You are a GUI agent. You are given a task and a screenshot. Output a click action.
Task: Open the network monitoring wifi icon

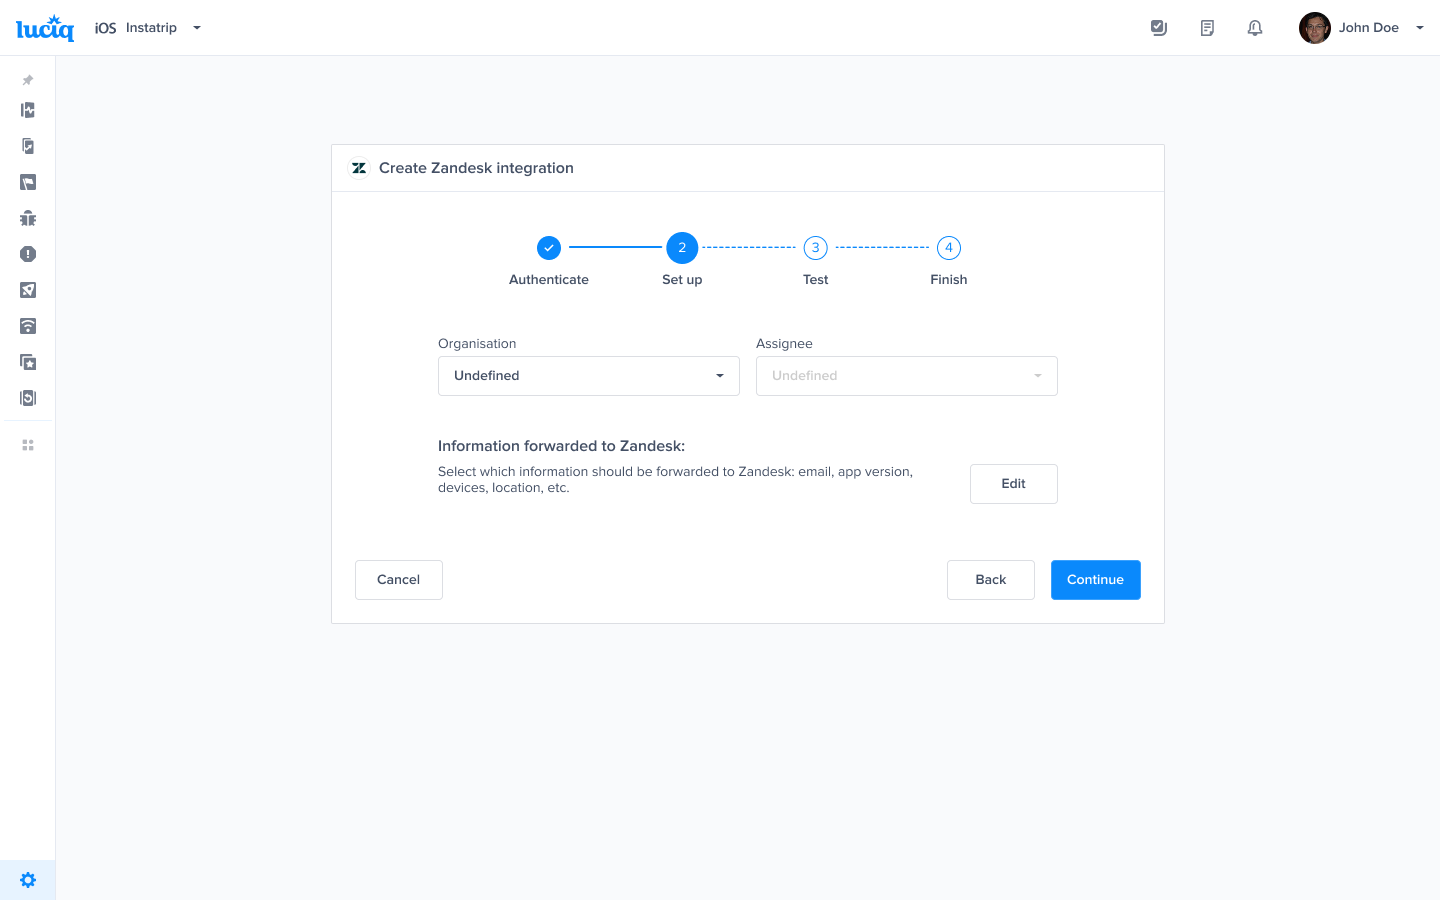27,326
